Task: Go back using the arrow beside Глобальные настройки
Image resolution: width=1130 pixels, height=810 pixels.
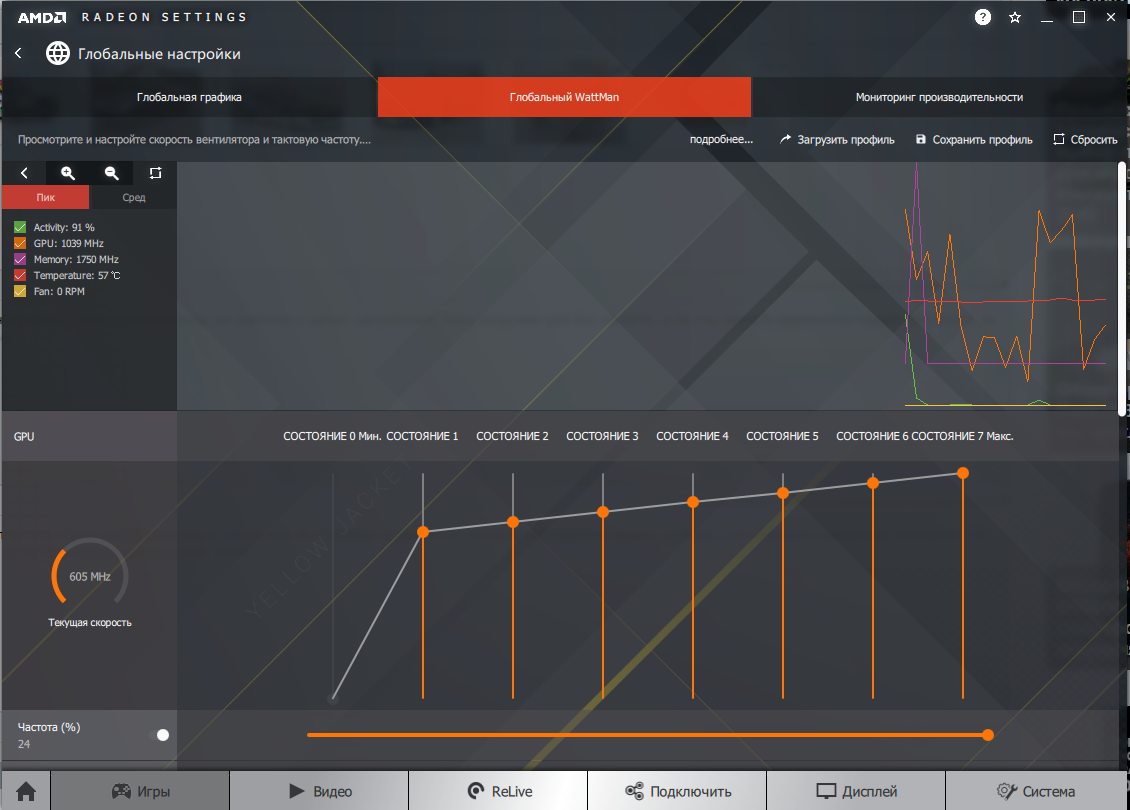Action: click(18, 53)
